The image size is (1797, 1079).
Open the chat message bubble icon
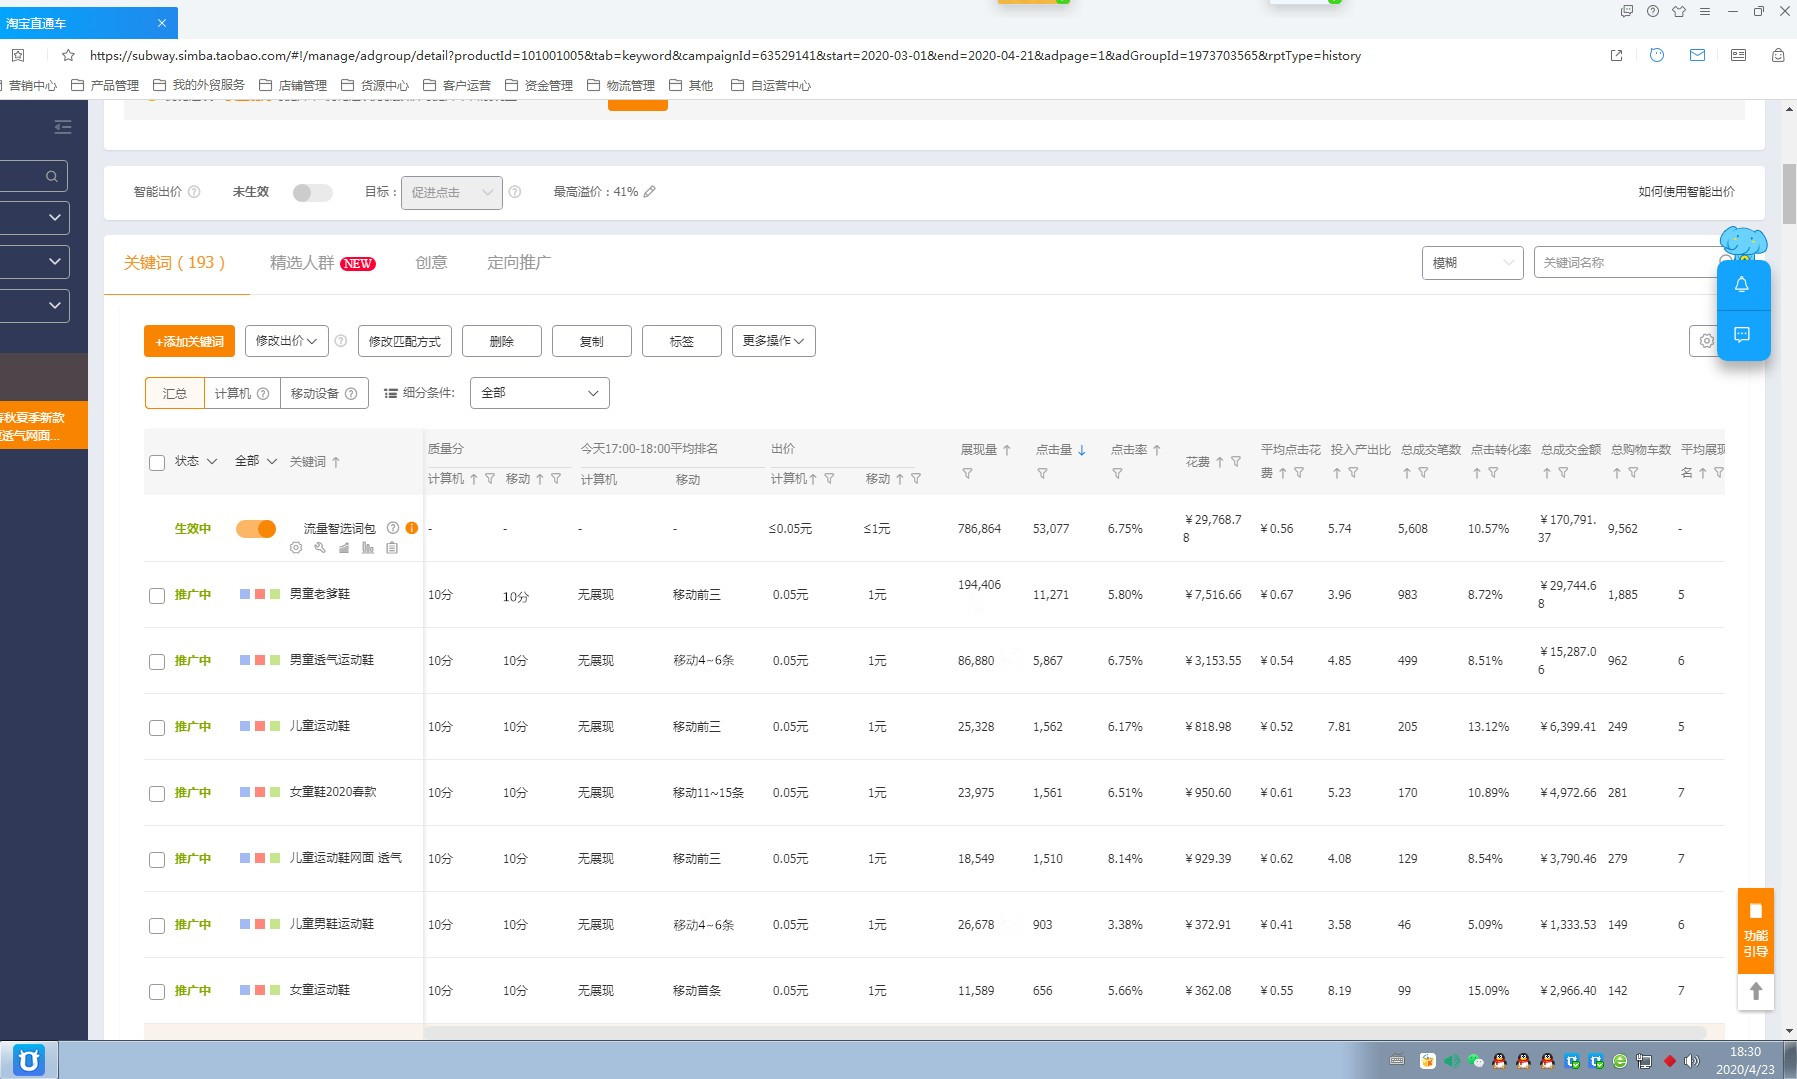click(x=1741, y=335)
